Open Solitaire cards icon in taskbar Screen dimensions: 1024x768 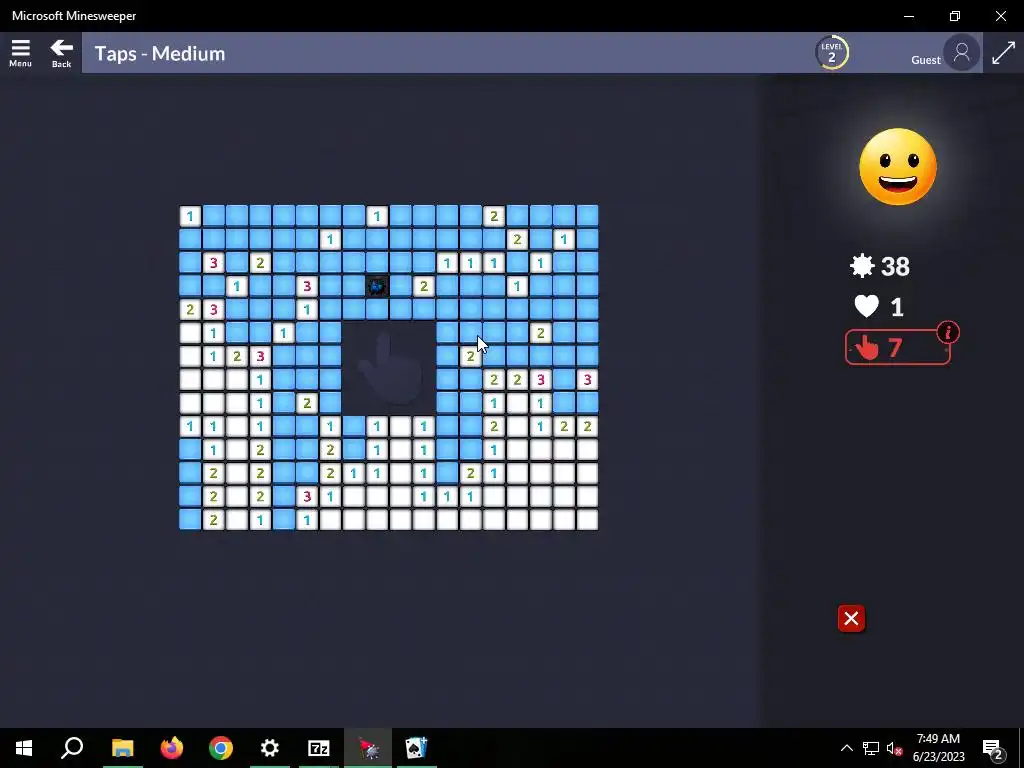pyautogui.click(x=417, y=748)
